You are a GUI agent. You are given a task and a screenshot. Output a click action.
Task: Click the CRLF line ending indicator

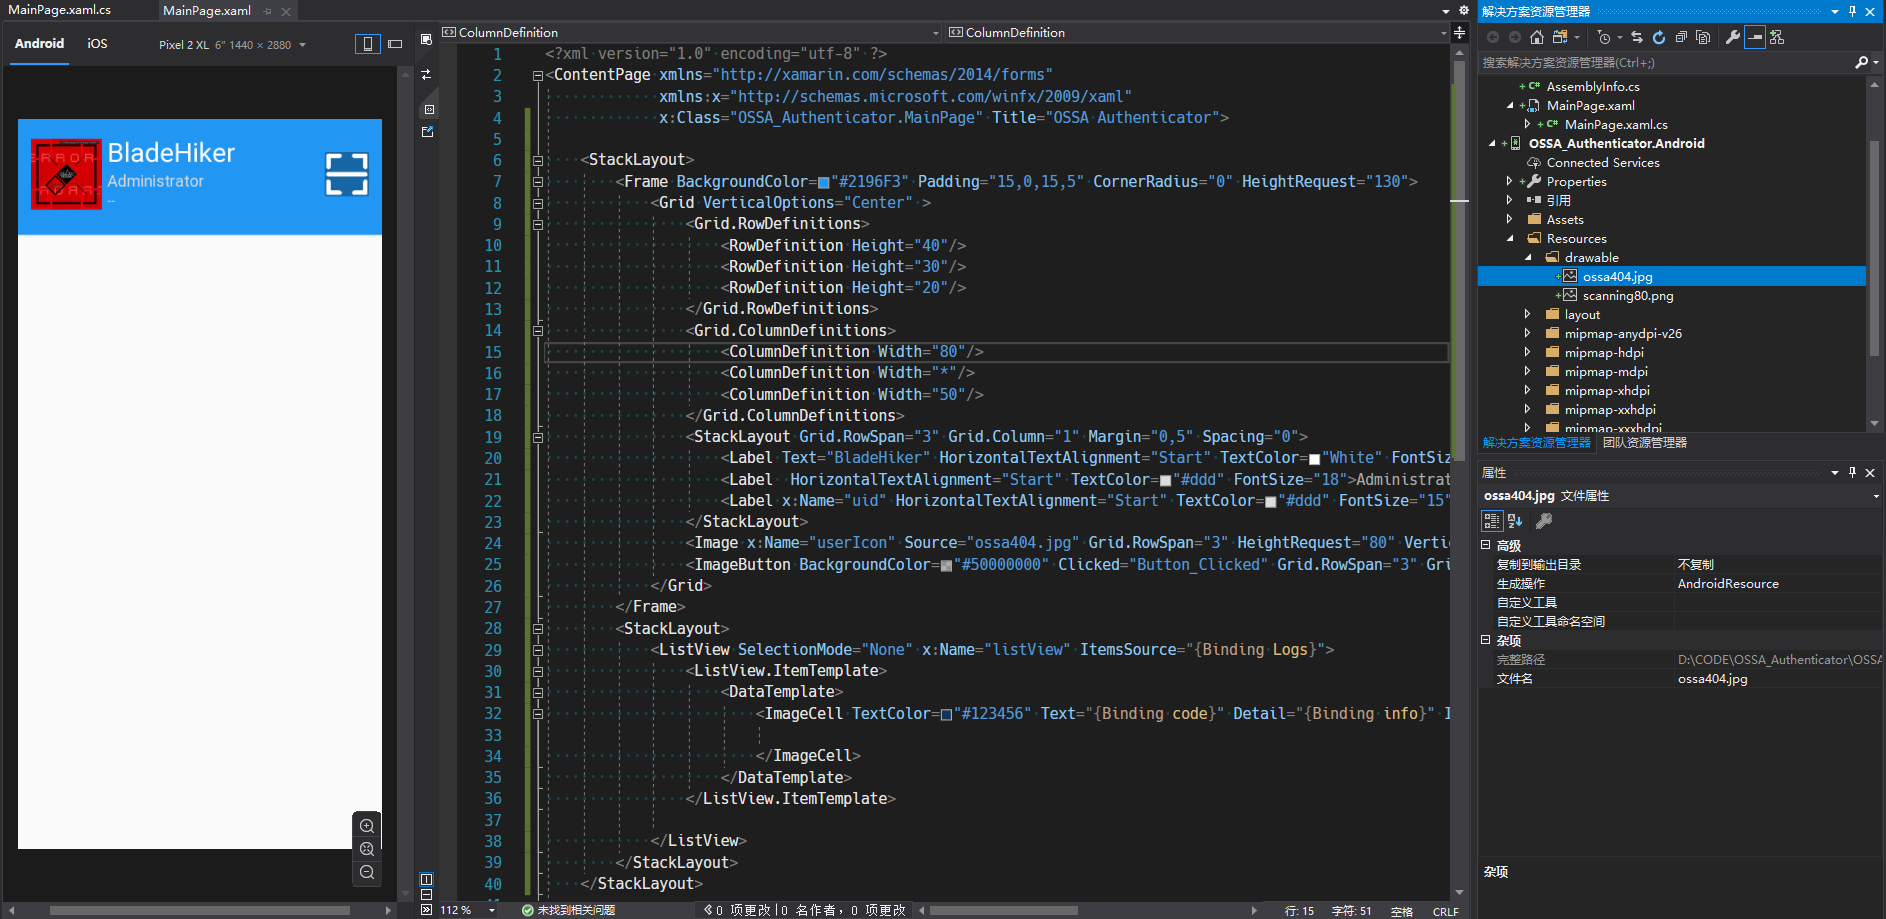pyautogui.click(x=1445, y=911)
